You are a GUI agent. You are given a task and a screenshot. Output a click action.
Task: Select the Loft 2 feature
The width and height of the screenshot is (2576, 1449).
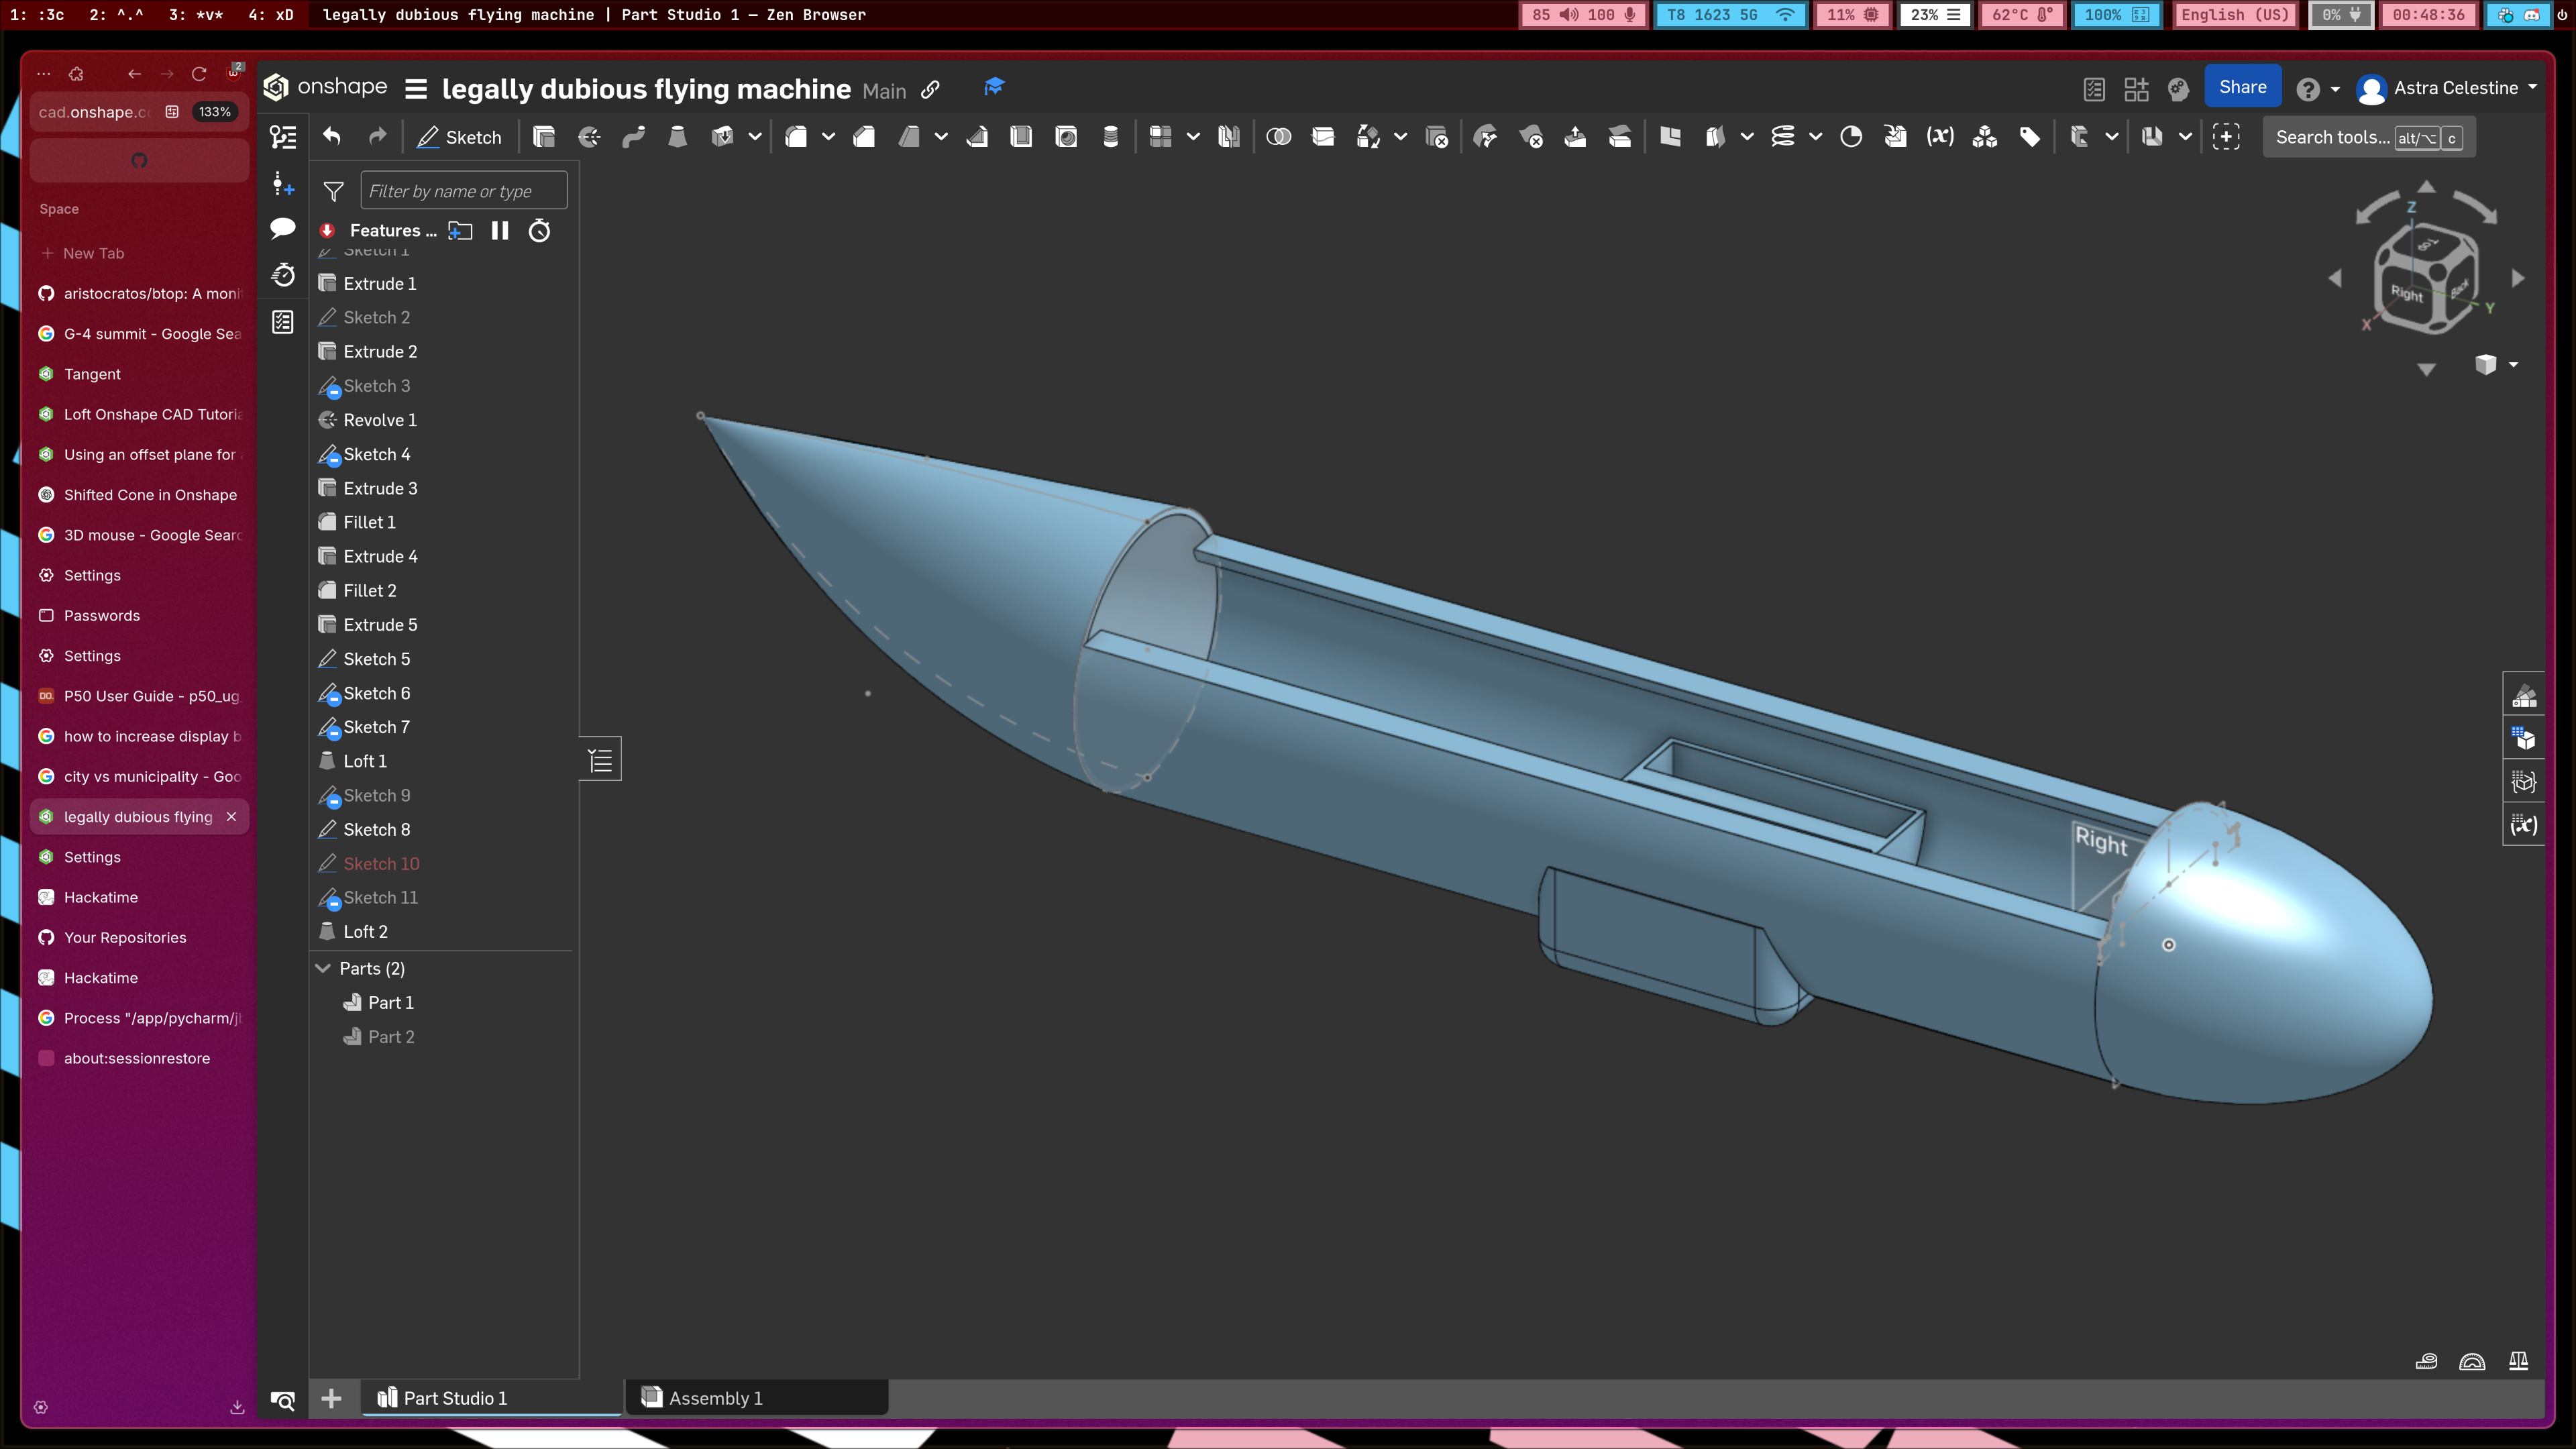coord(365,931)
